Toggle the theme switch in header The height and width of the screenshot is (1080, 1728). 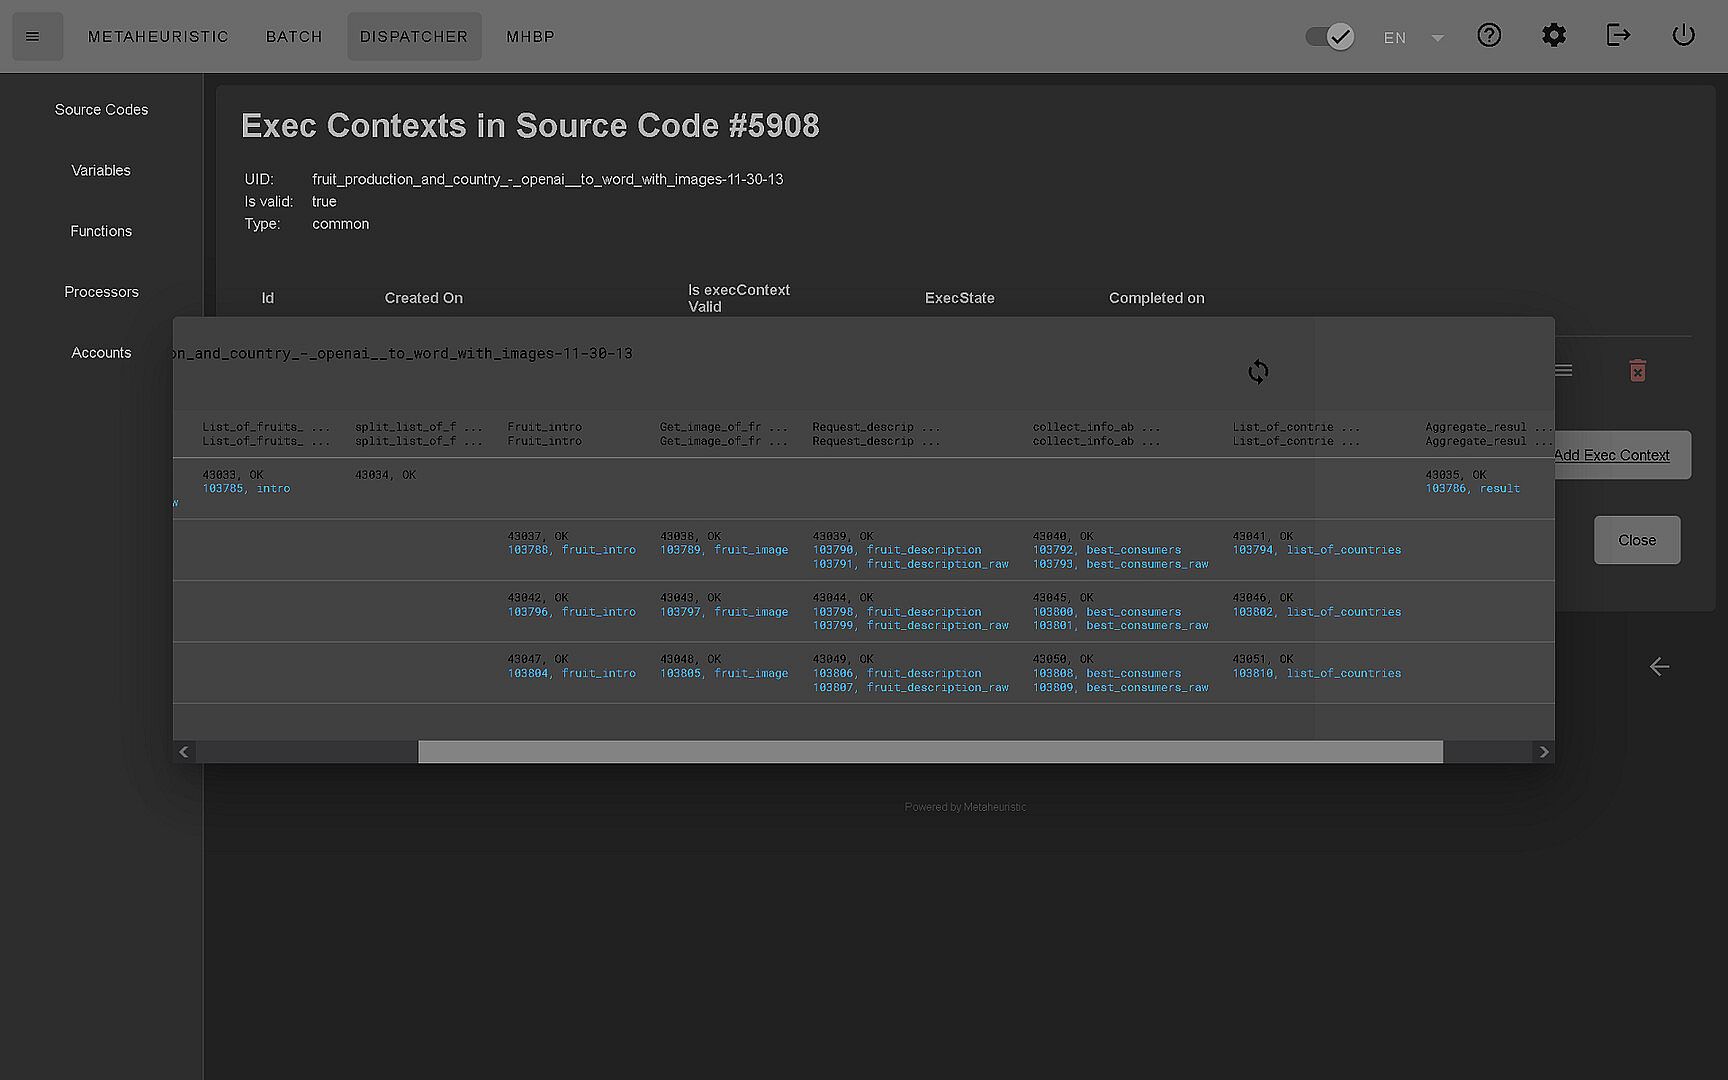(x=1329, y=37)
